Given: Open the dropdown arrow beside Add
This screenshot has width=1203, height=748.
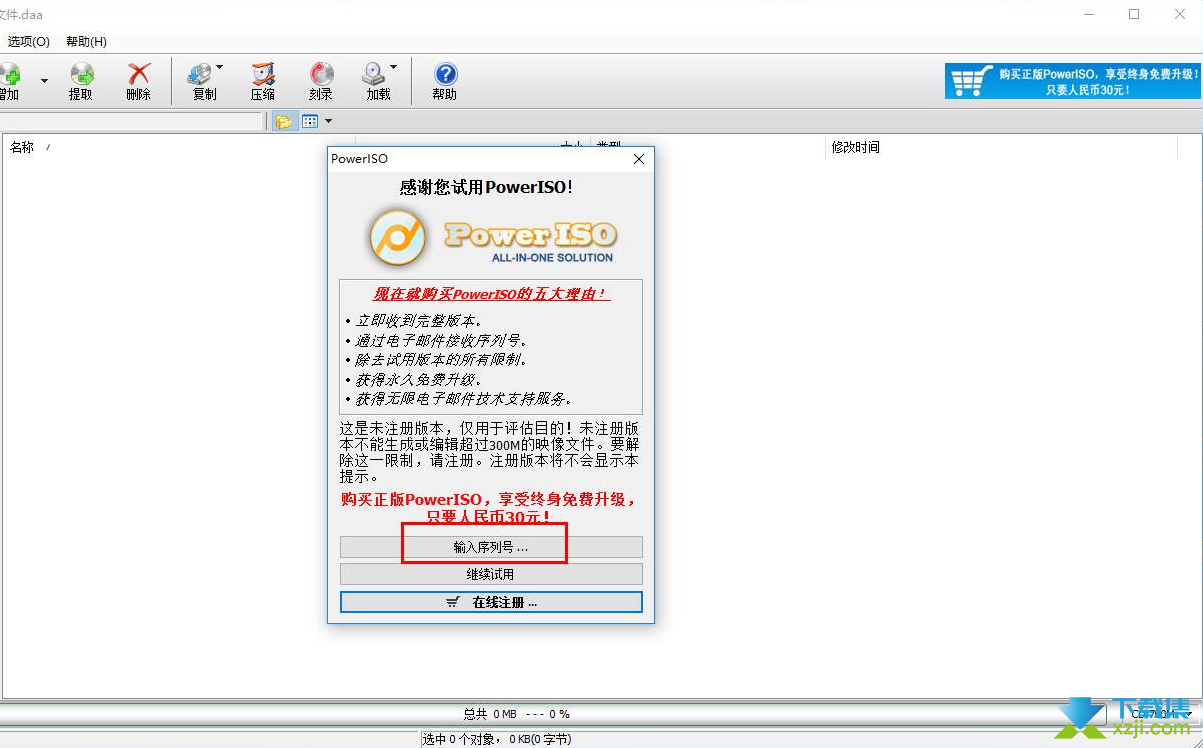Looking at the screenshot, I should point(44,80).
